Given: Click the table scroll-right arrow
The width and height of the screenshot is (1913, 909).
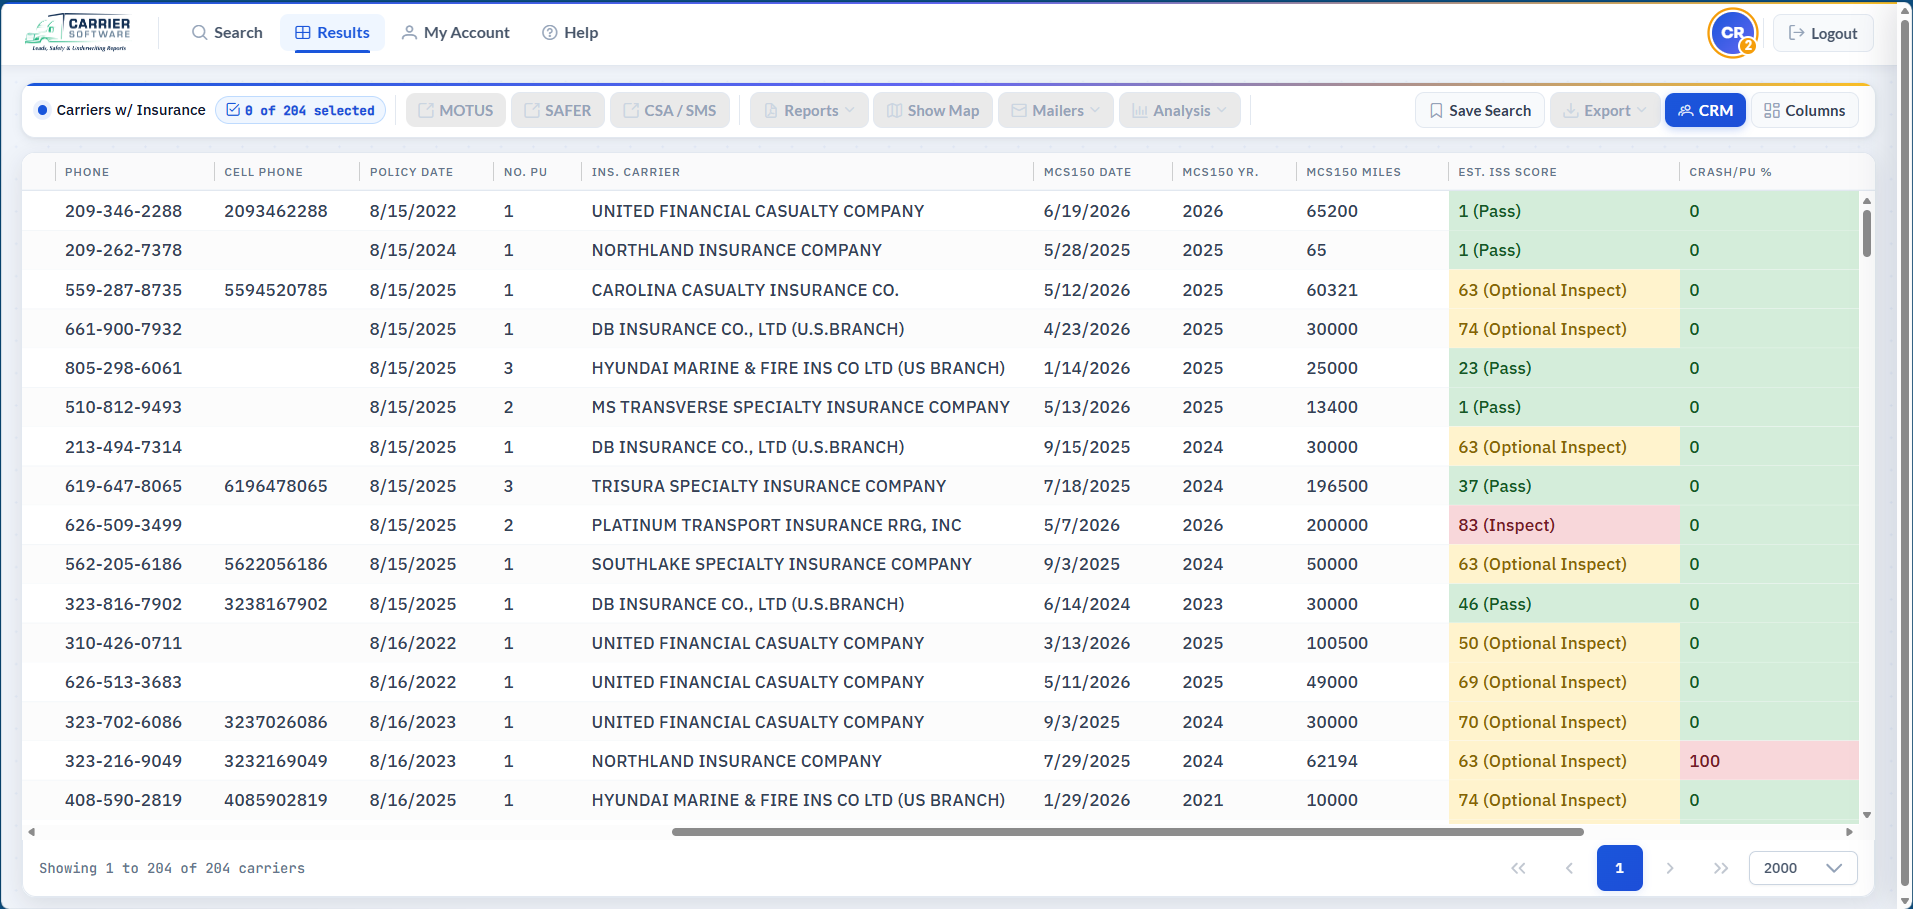Looking at the screenshot, I should click(1849, 832).
